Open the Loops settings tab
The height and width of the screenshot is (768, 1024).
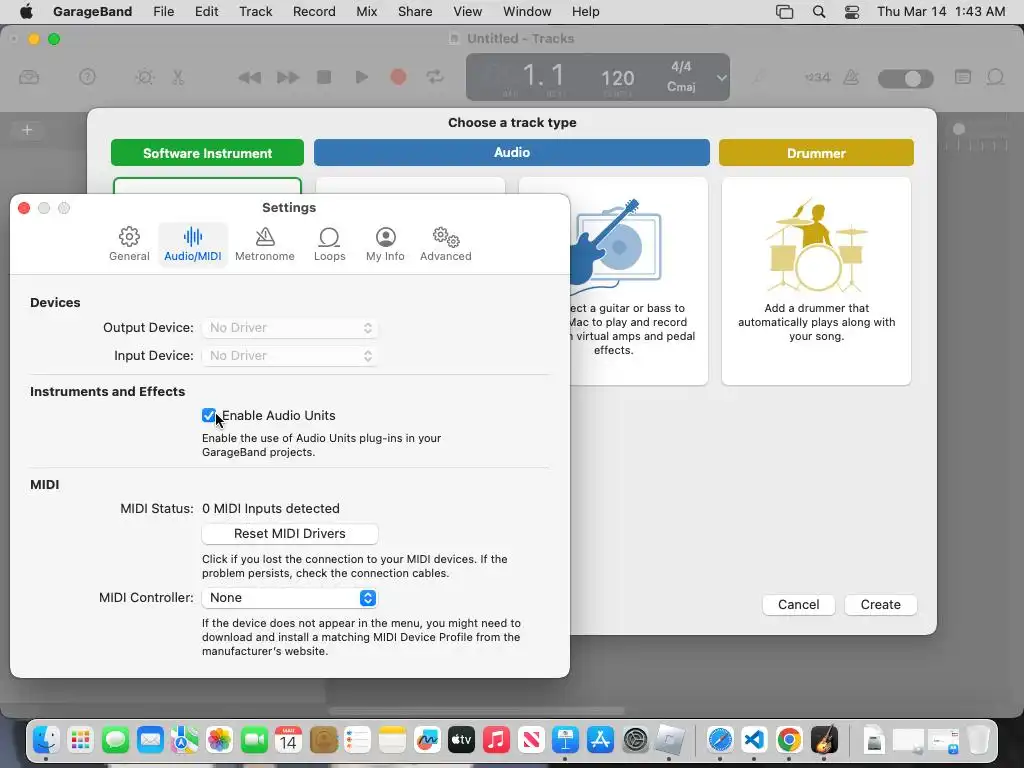(329, 244)
